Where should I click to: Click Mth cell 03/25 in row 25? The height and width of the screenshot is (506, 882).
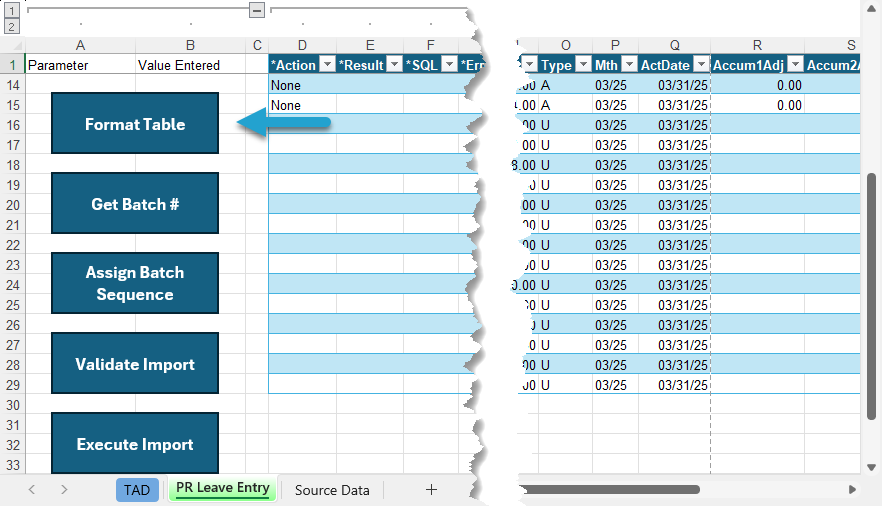(x=615, y=305)
